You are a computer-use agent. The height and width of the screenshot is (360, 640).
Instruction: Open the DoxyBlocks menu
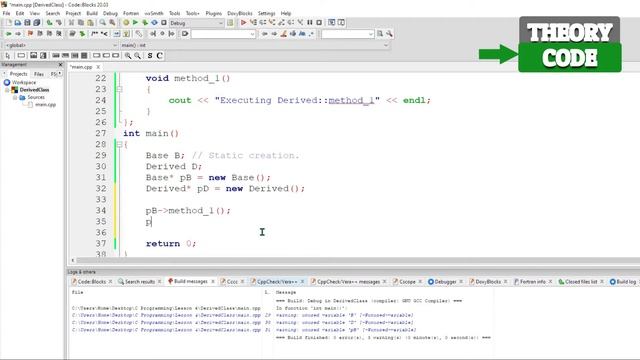tap(240, 13)
